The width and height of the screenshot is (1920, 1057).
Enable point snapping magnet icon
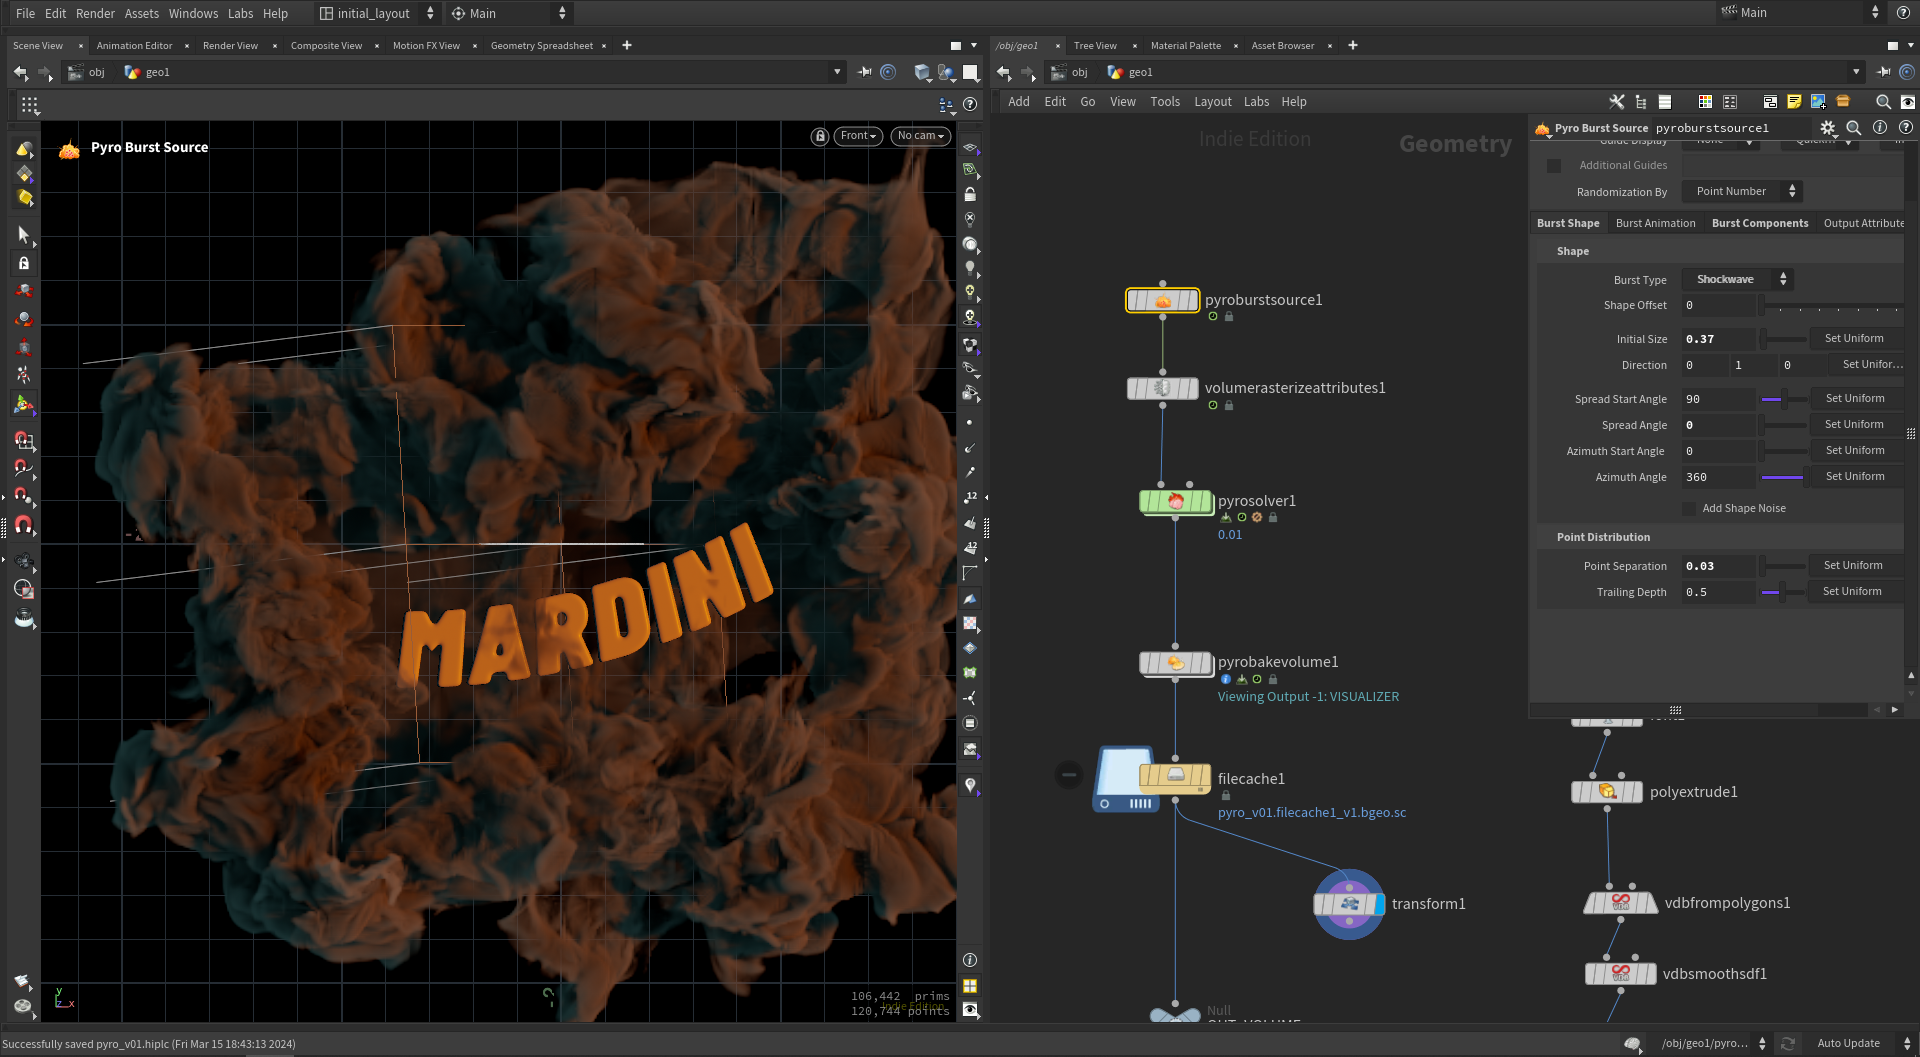(24, 497)
